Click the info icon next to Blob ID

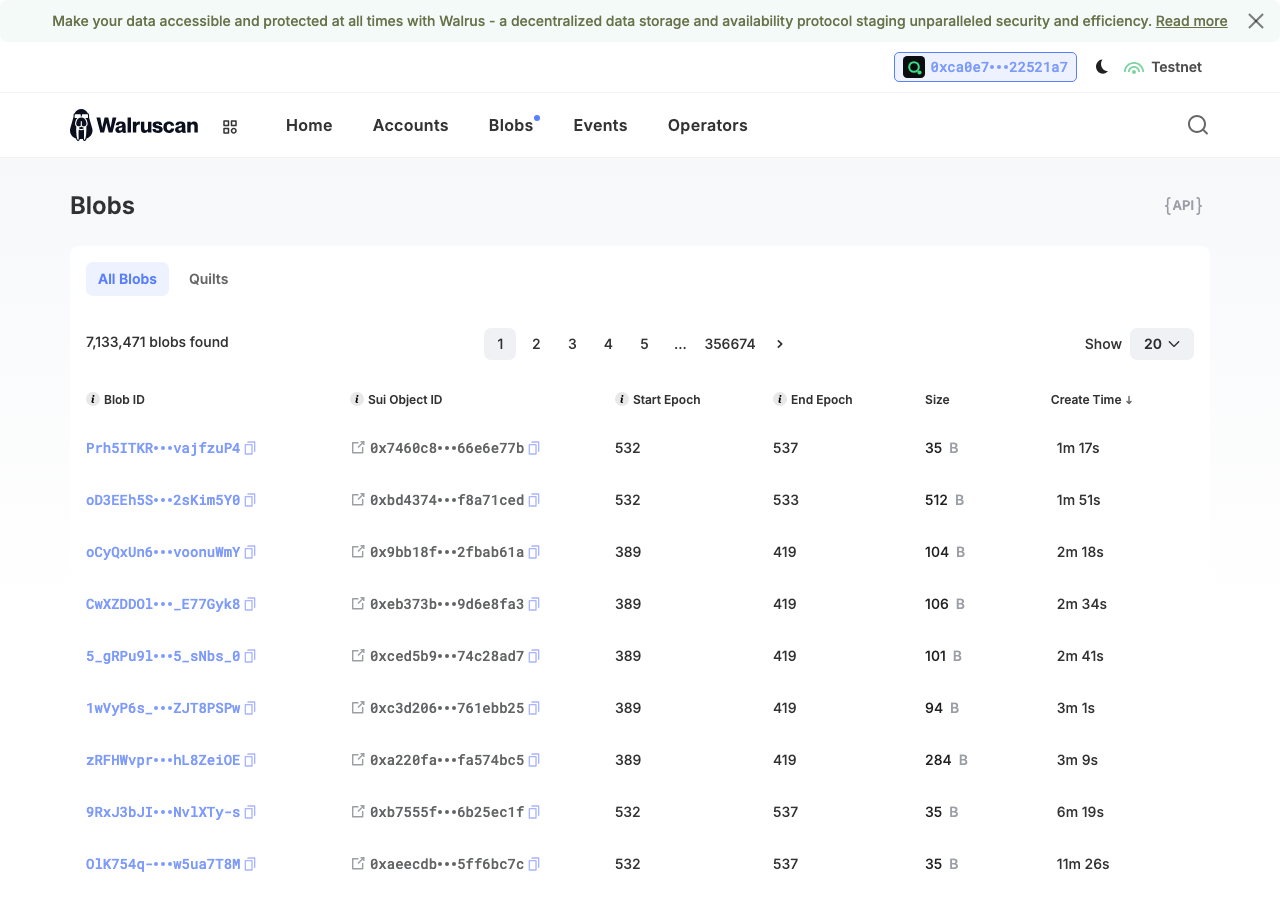click(93, 400)
